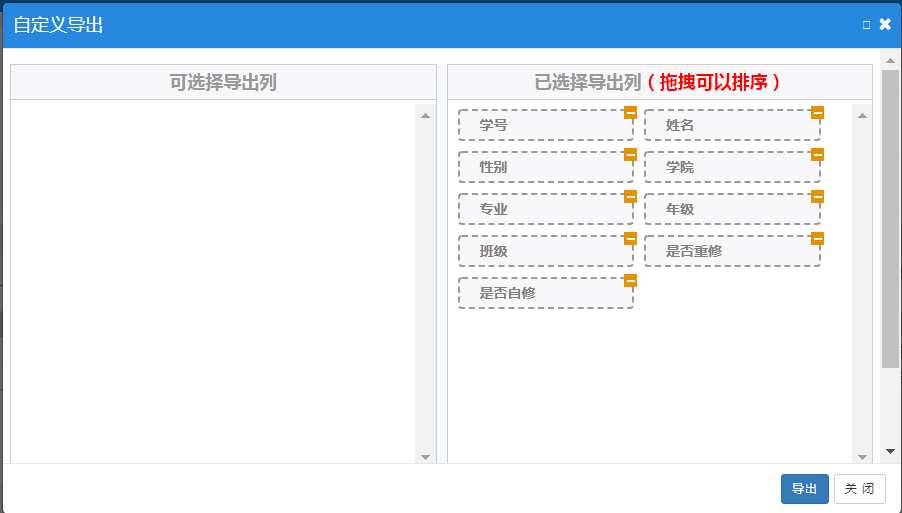The image size is (902, 513).
Task: Remove 学院 column using its minus icon
Action: coord(817,155)
